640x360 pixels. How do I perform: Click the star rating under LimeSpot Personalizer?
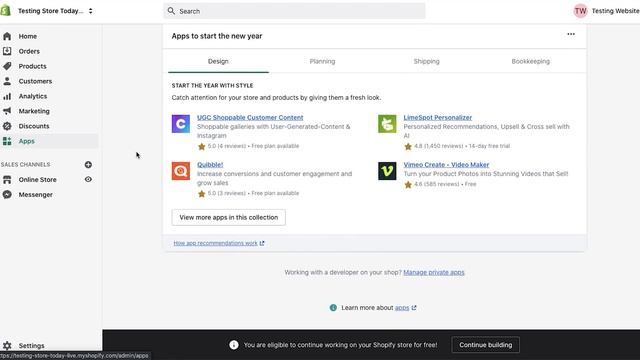[x=408, y=147]
